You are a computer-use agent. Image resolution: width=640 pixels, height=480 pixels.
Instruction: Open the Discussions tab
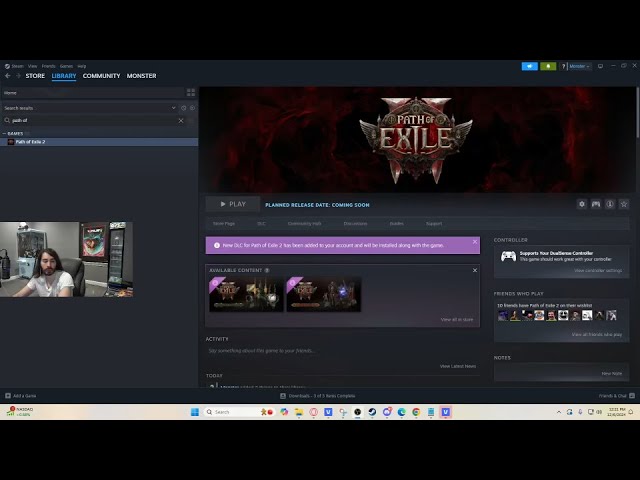pos(356,224)
